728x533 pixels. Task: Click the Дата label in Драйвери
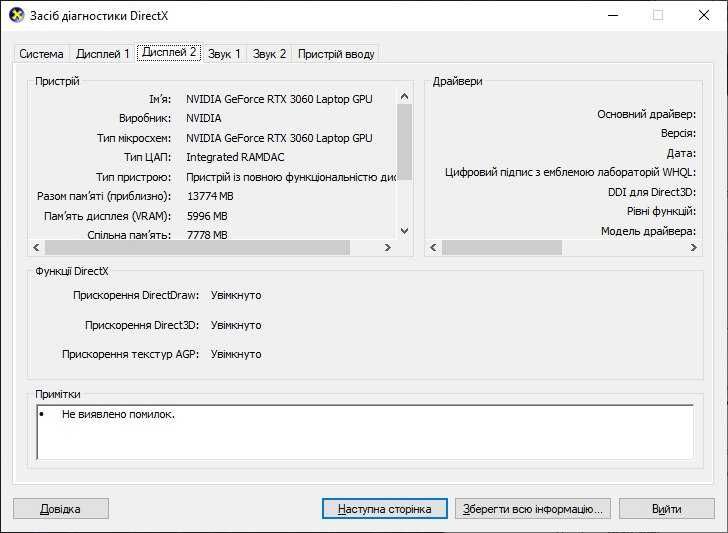[x=681, y=153]
